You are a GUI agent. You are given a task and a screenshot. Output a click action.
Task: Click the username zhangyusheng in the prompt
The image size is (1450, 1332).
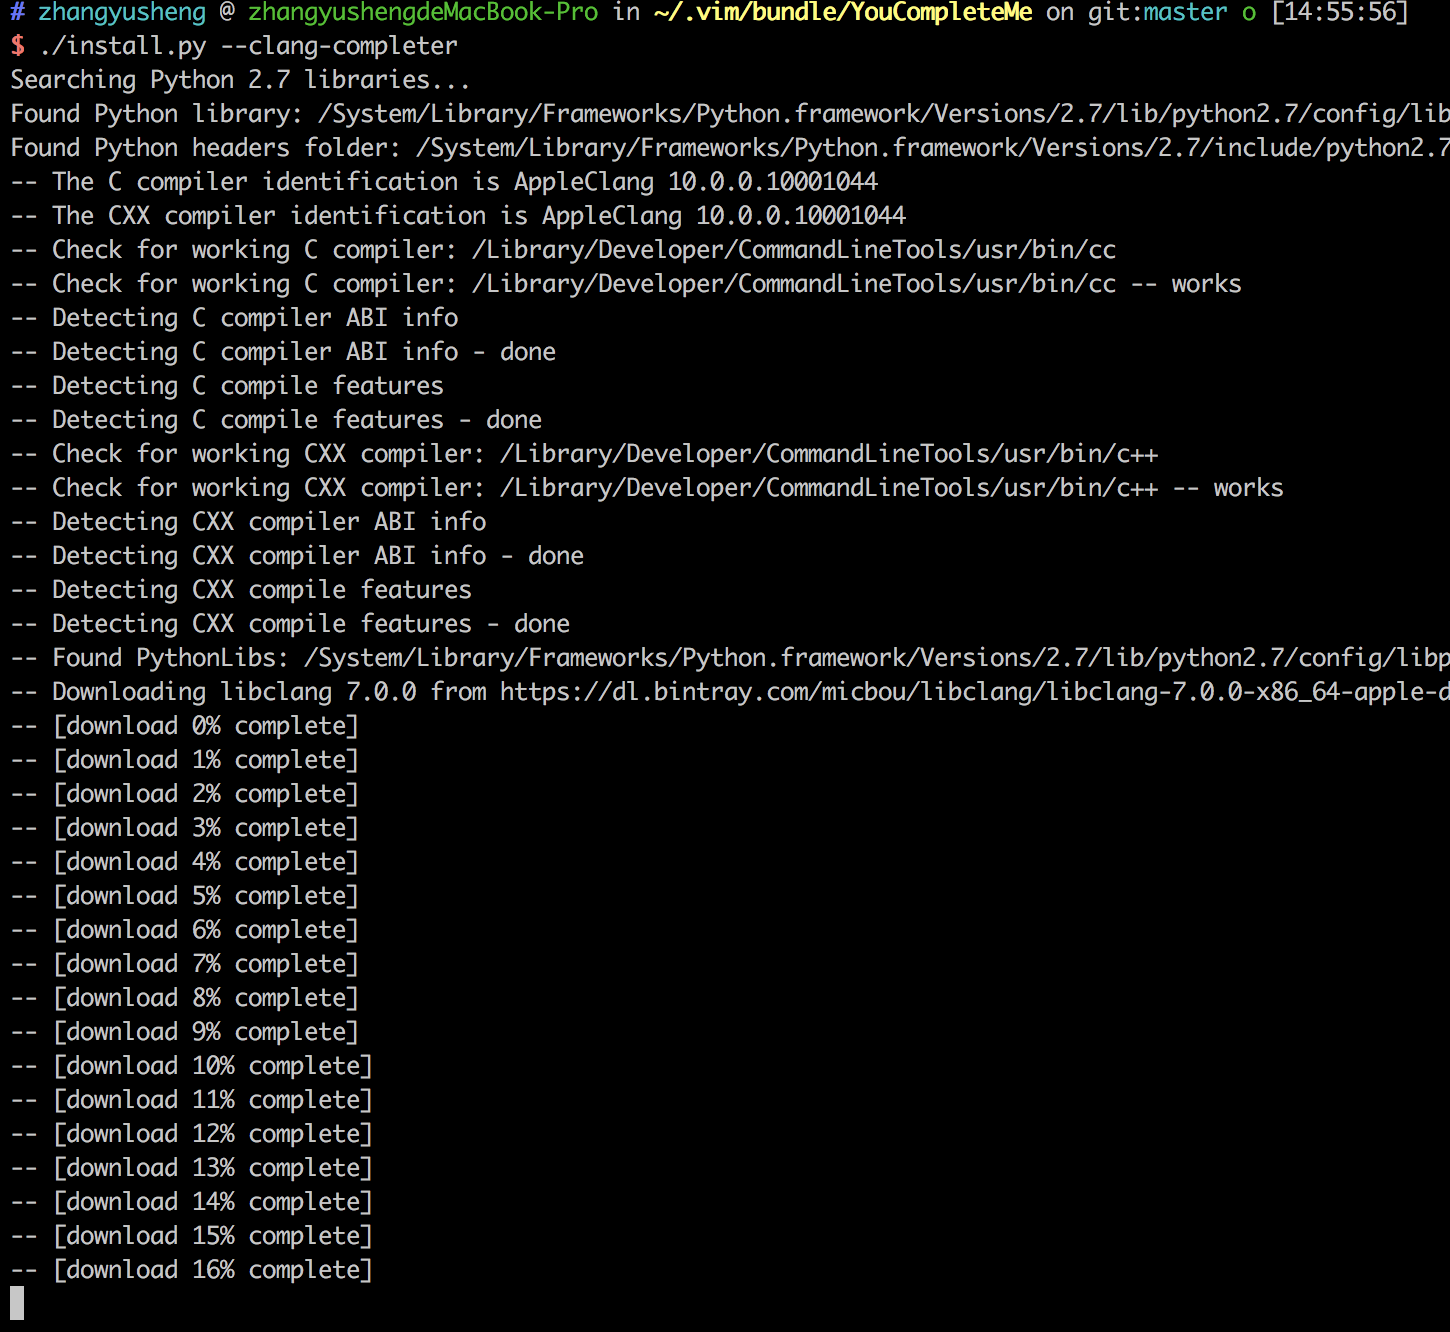click(x=122, y=13)
